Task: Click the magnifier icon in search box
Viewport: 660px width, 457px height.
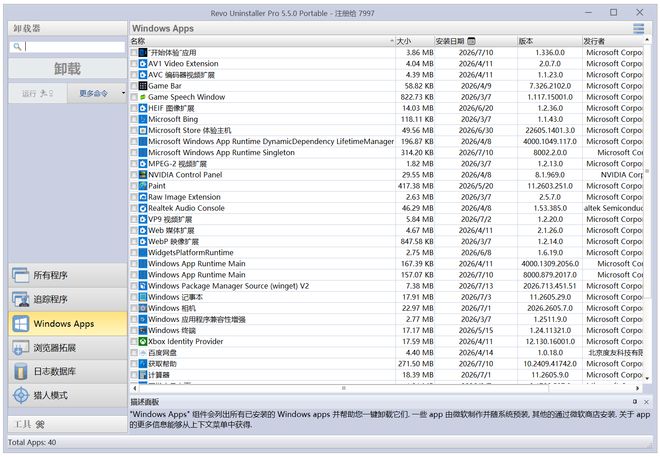Action: click(x=17, y=46)
